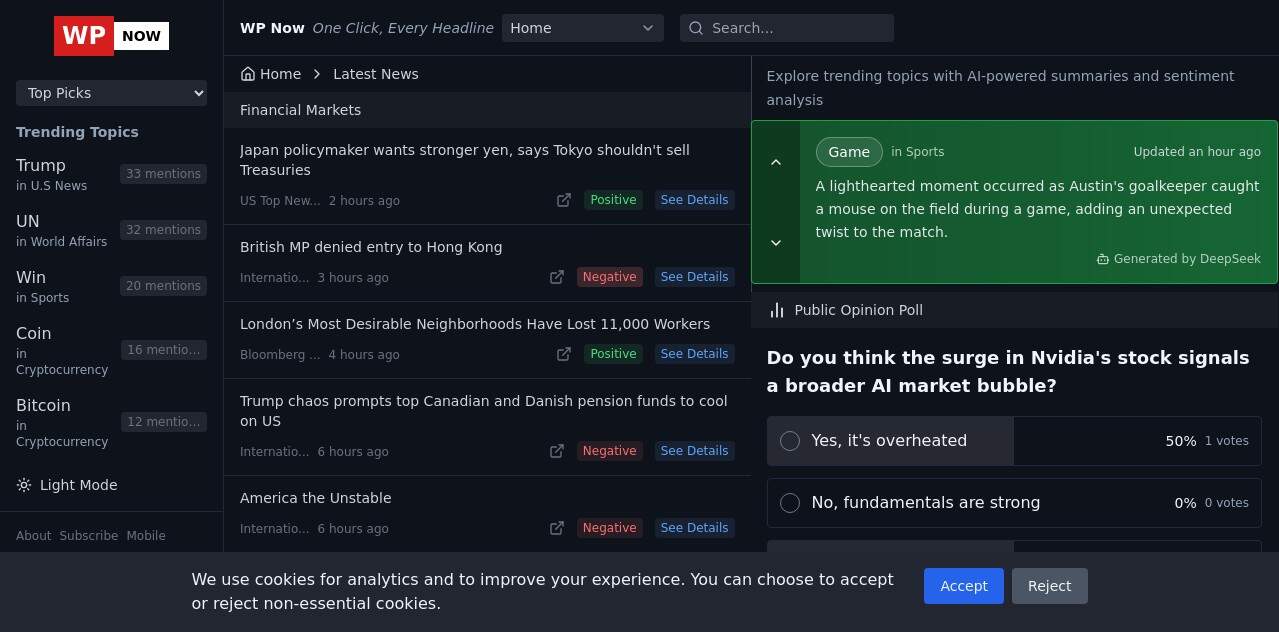
Task: Accept the cookie notice
Action: (963, 586)
